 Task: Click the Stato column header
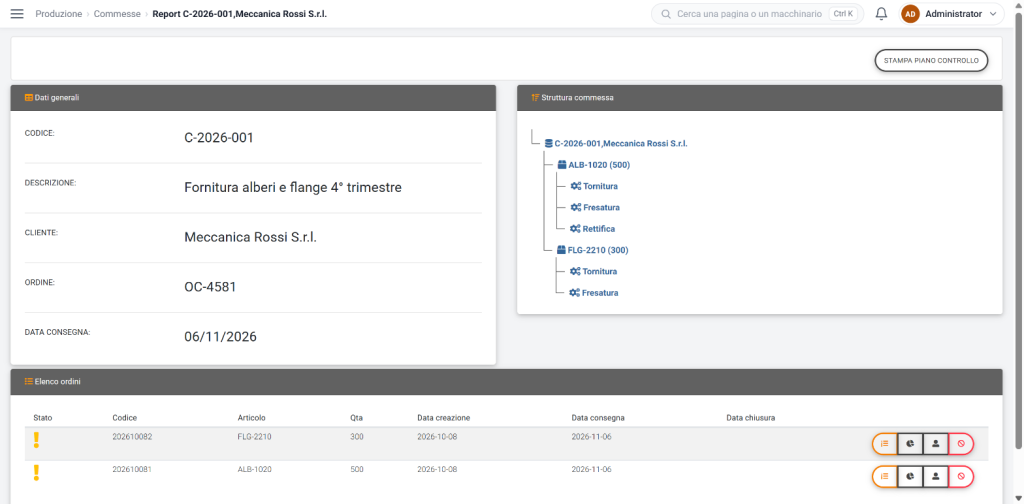pyautogui.click(x=42, y=418)
